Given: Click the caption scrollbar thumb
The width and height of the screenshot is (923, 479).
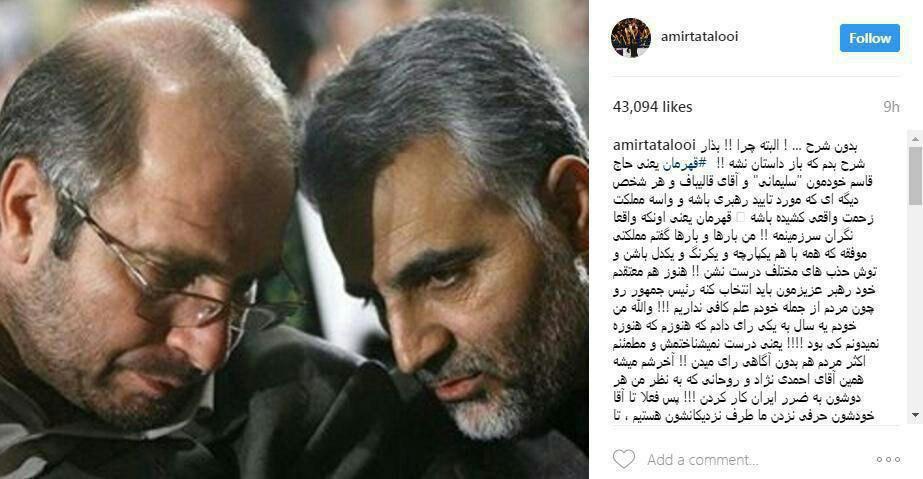Looking at the screenshot, I should (x=915, y=177).
